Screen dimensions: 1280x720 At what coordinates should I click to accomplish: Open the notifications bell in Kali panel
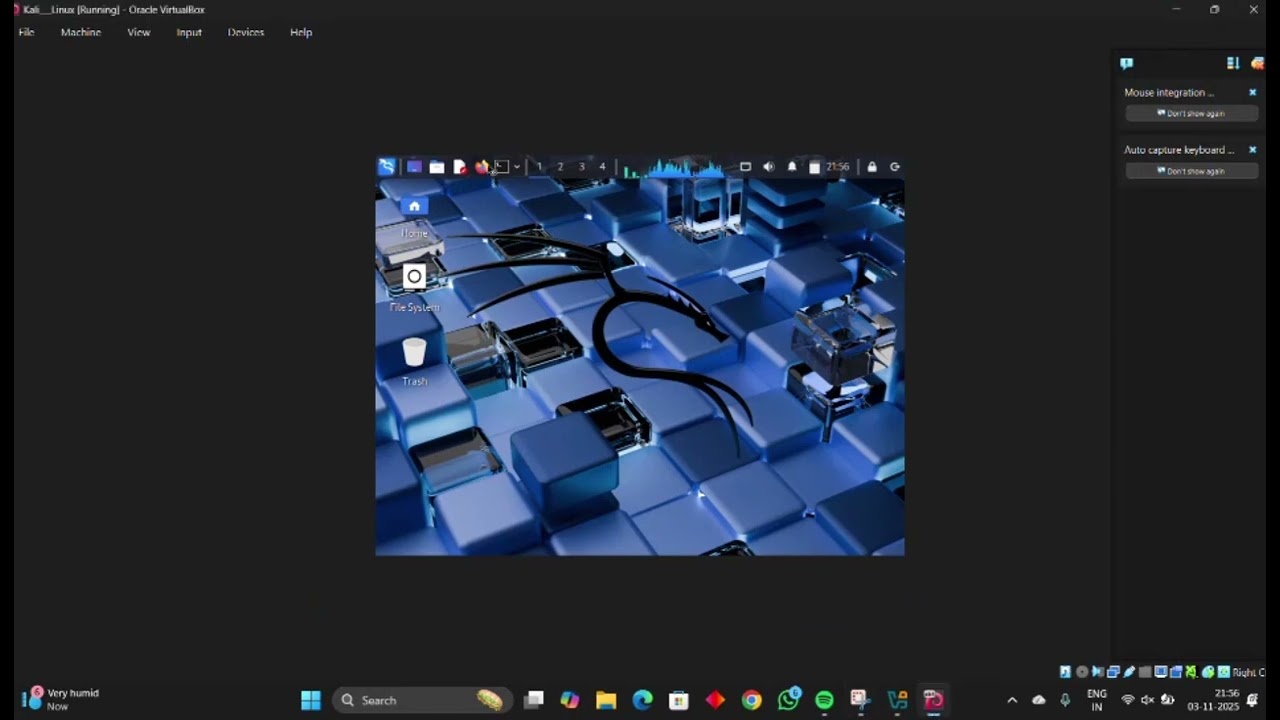point(792,167)
